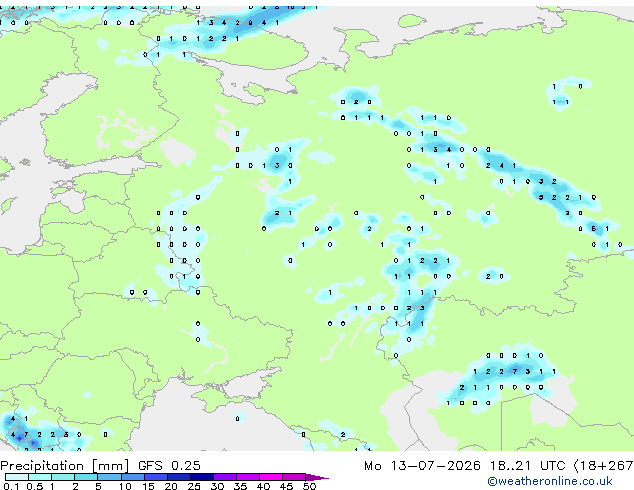
Task: Select the 45–50 mm legend color swatch
Action: pos(294,477)
